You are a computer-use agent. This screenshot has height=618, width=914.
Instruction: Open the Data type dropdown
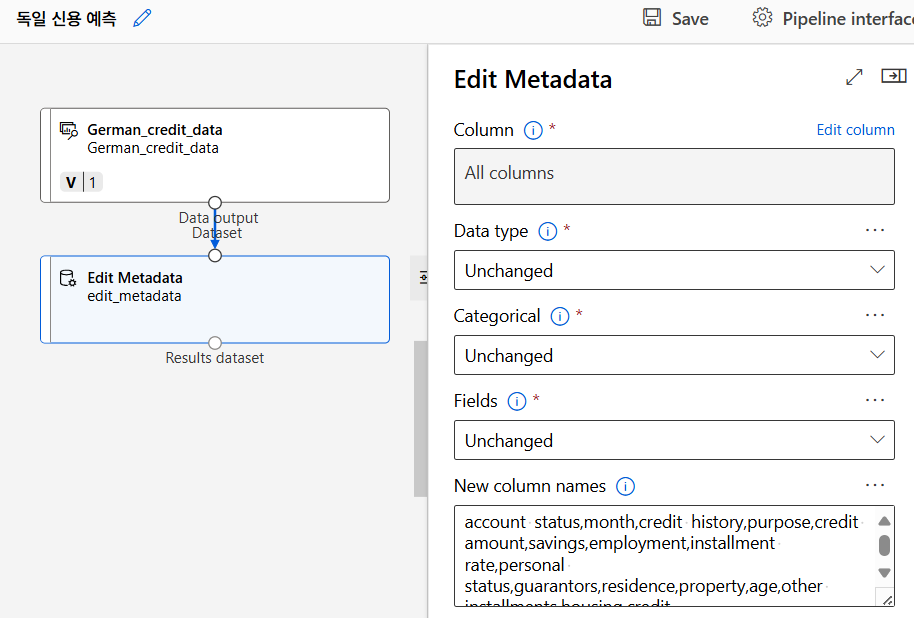click(x=674, y=270)
